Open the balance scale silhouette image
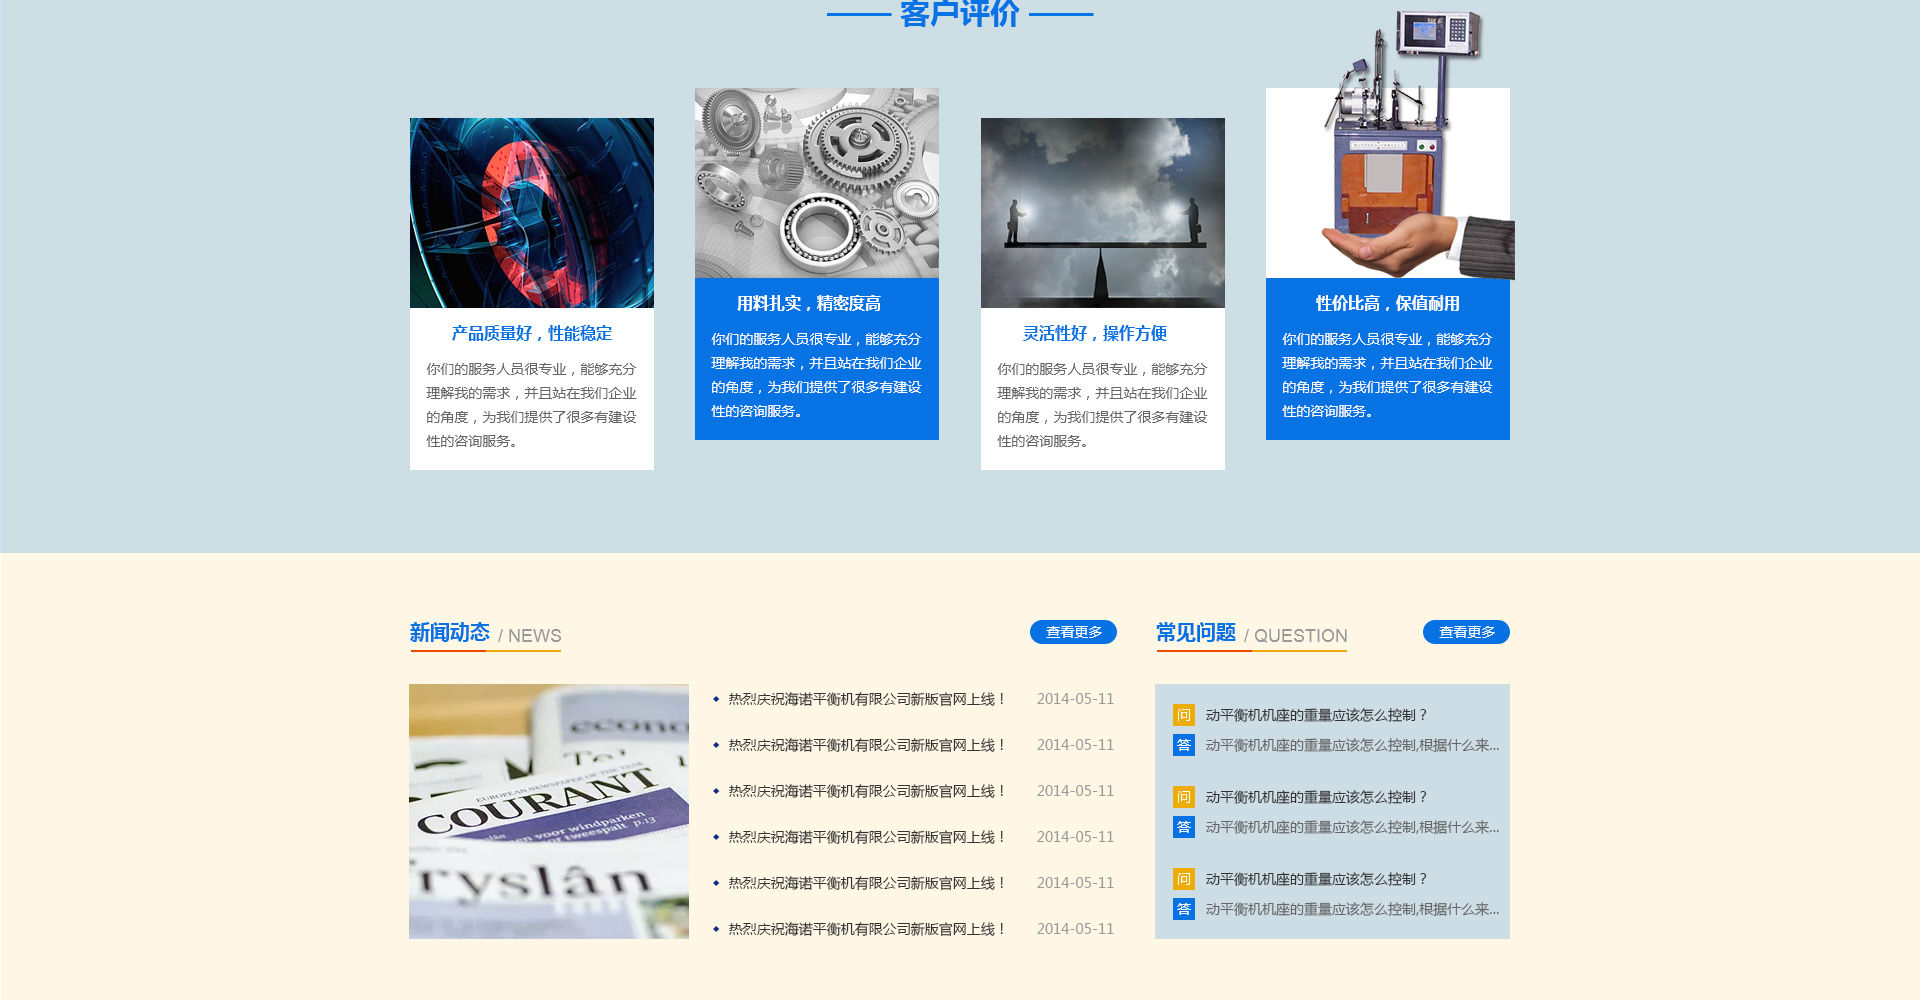 pos(1102,213)
